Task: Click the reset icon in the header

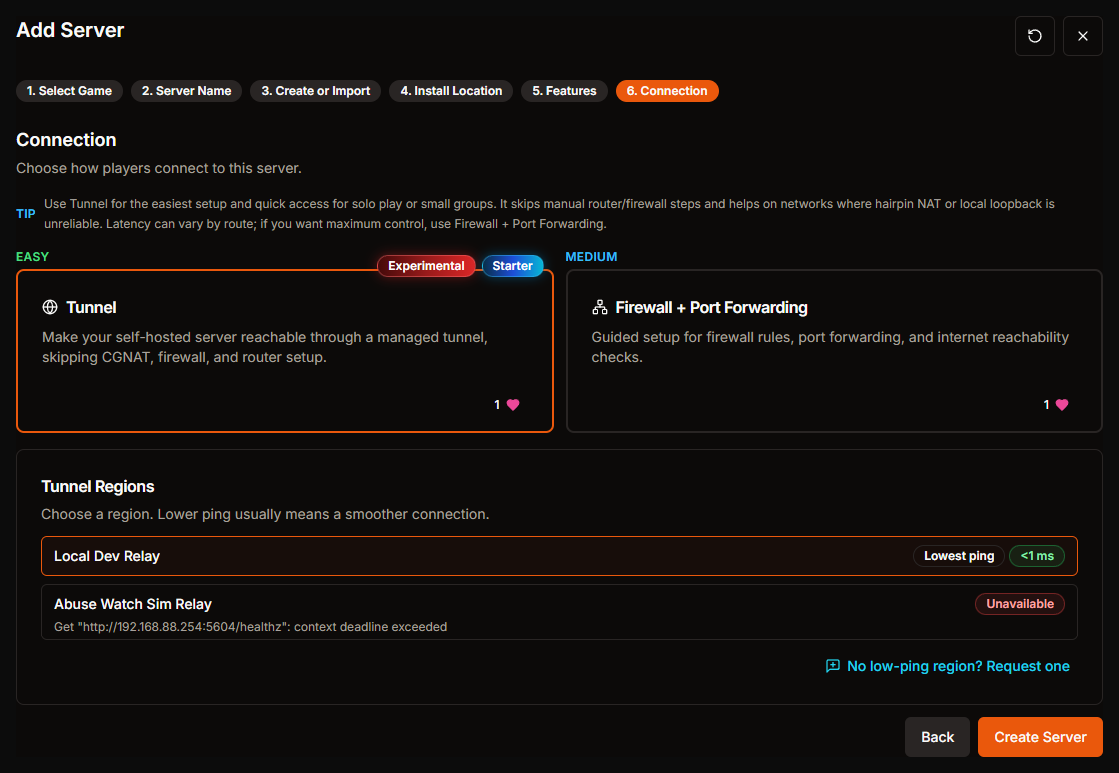Action: pyautogui.click(x=1034, y=35)
